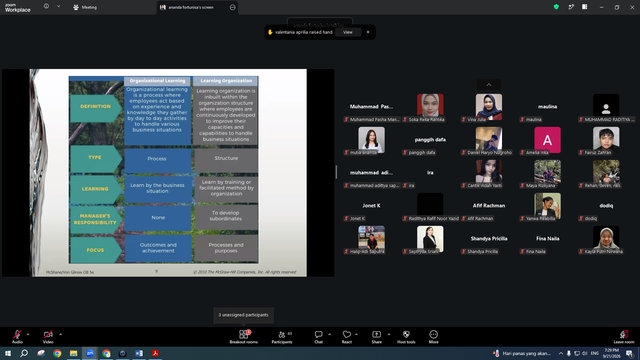
Task: Click the 'Jonet K' name tile
Action: [371, 205]
